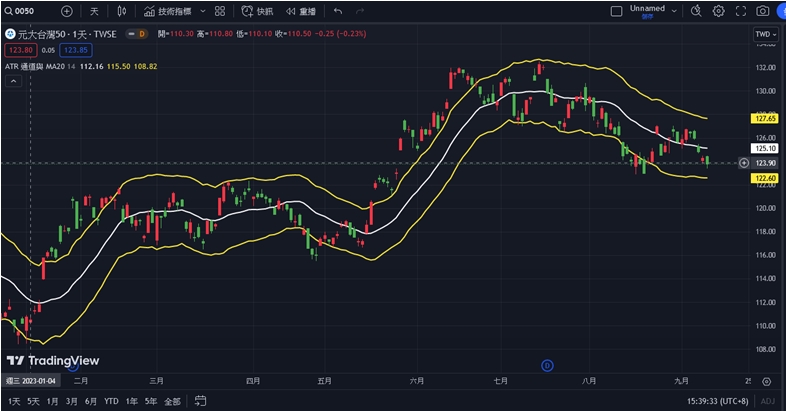This screenshot has width=786, height=411.
Task: Expand the Unnamed layout dropdown arrow
Action: point(674,11)
